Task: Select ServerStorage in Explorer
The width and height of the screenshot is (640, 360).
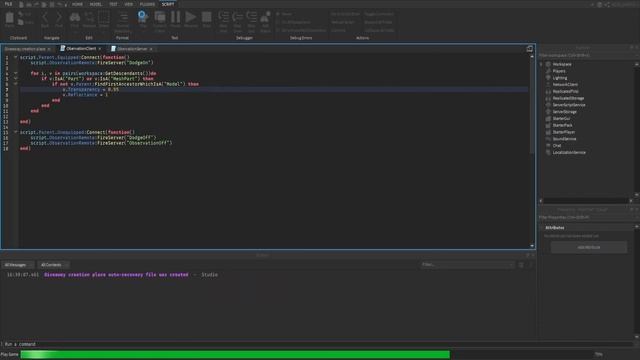Action: pos(564,112)
